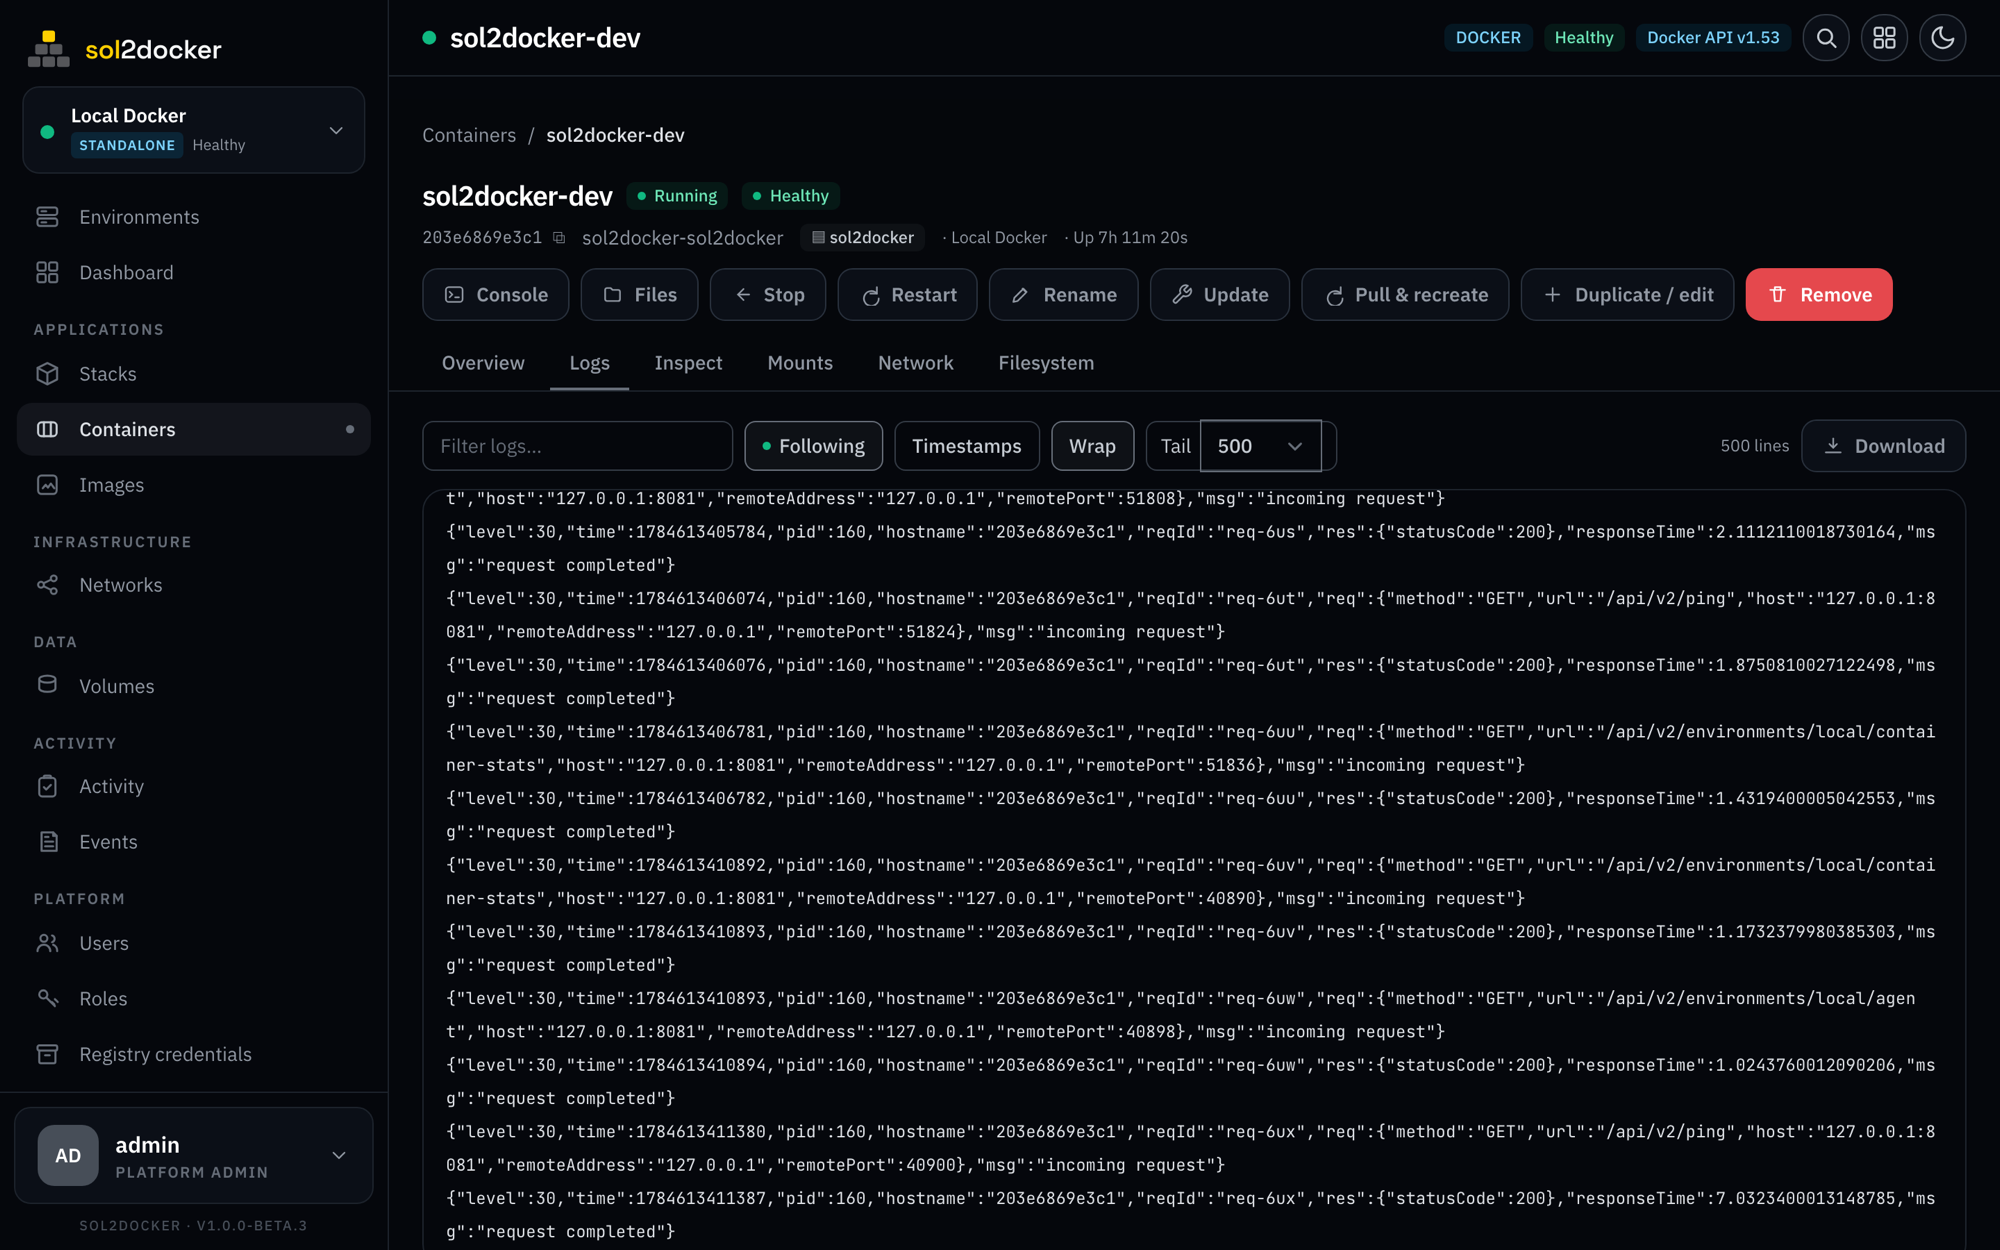Open the Tail 500 lines dropdown

click(x=1260, y=446)
